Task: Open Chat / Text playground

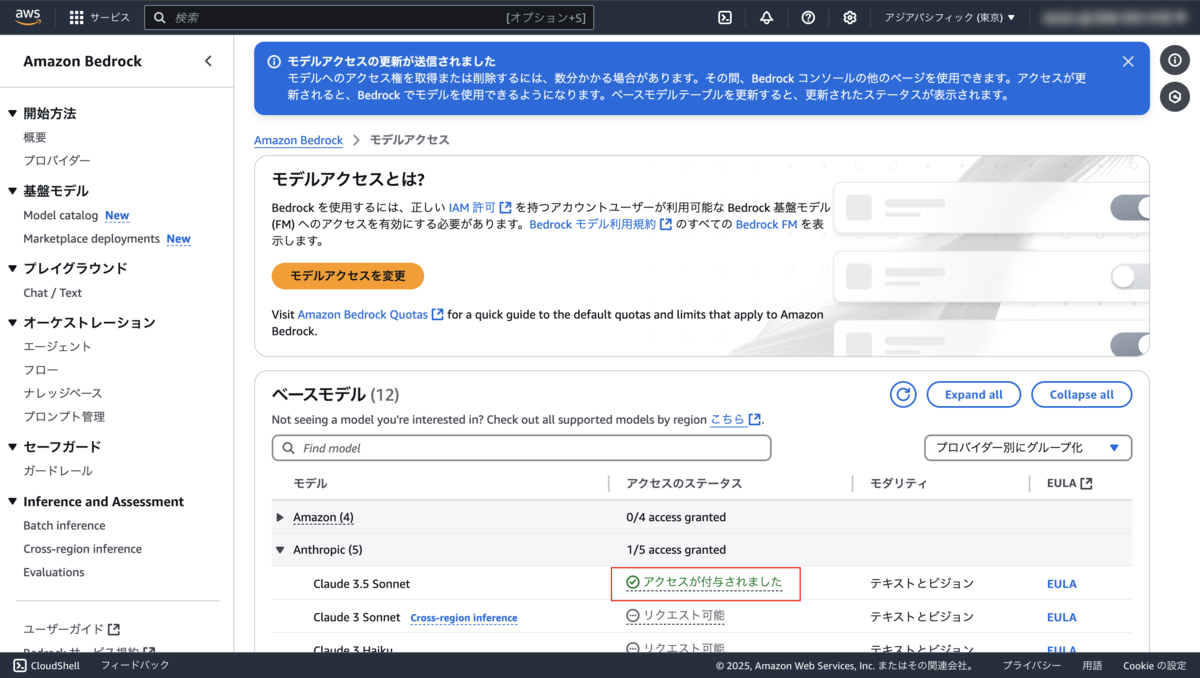Action: (x=53, y=293)
